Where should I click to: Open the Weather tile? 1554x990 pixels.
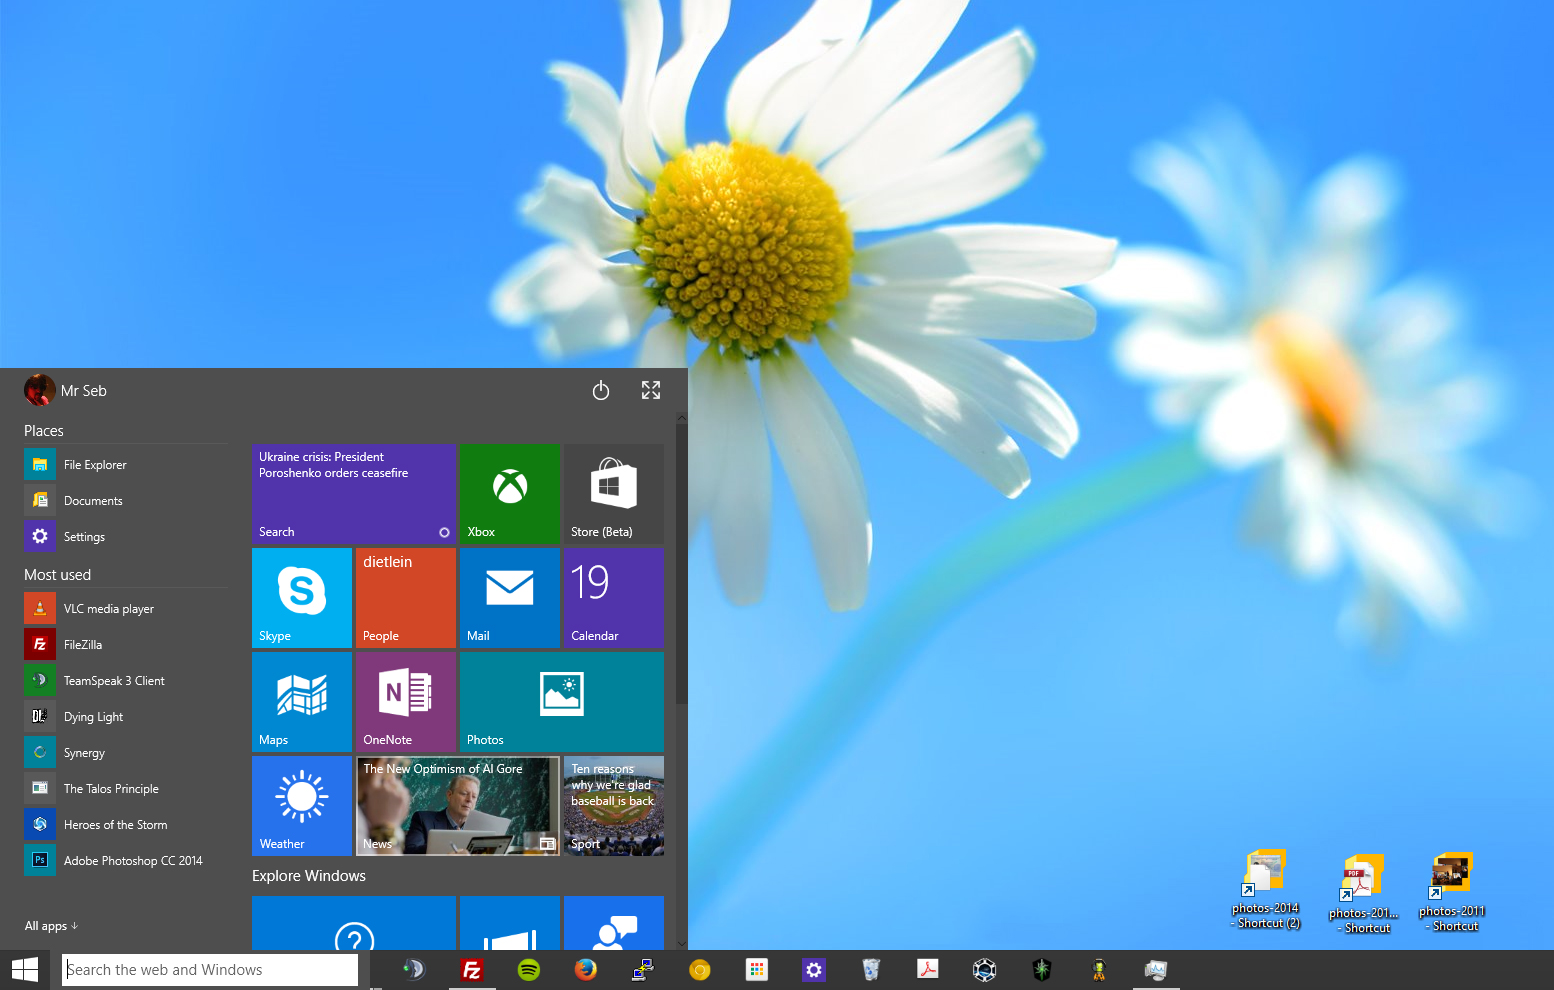pyautogui.click(x=301, y=806)
